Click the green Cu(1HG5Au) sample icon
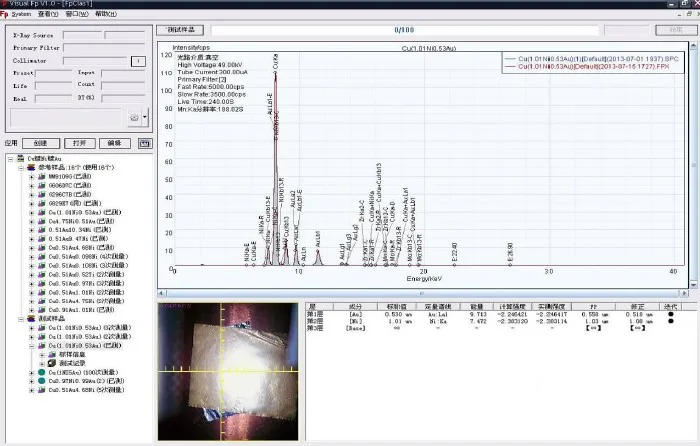 pos(41,373)
